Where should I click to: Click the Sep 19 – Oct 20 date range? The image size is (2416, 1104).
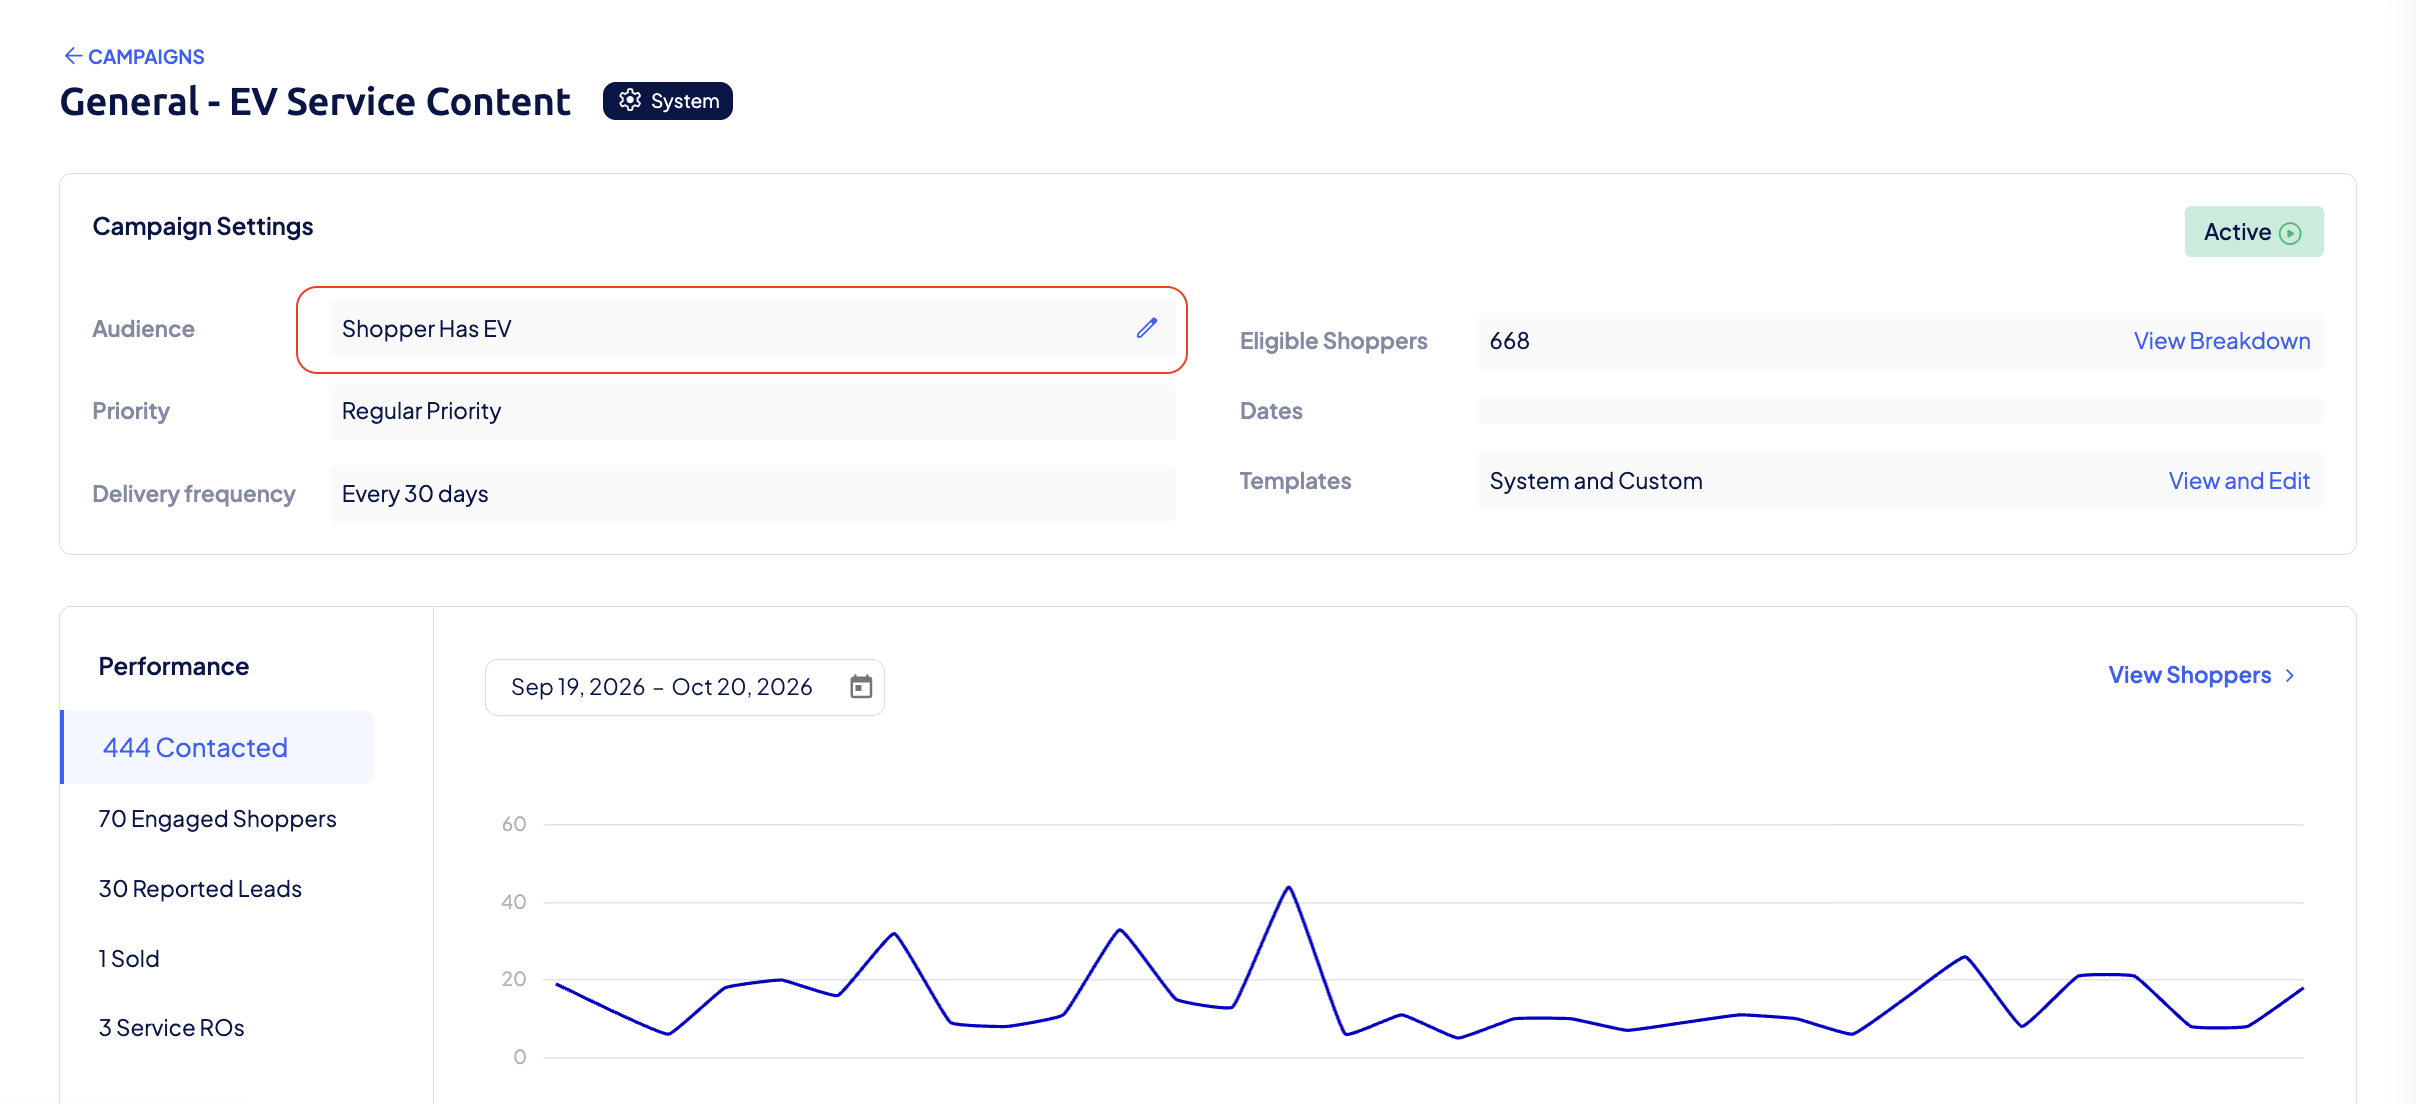coord(662,687)
